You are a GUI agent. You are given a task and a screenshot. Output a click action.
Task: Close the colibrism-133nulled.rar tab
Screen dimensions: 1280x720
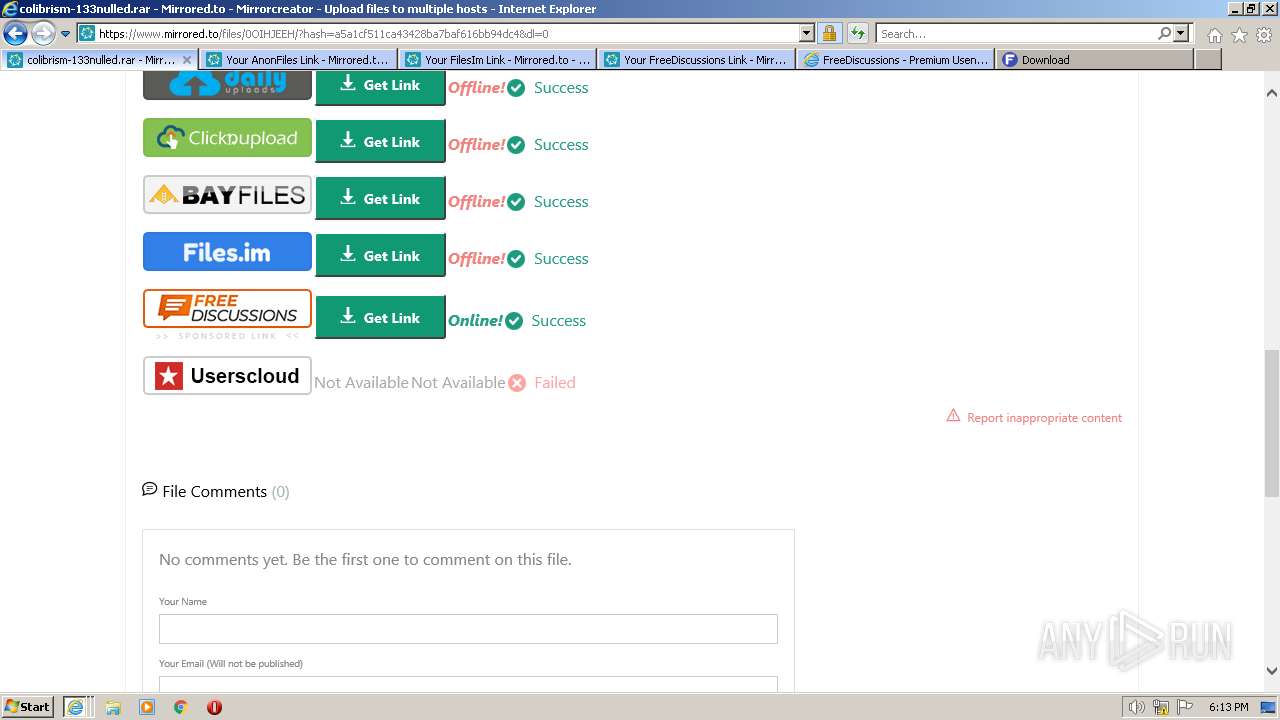click(x=186, y=60)
